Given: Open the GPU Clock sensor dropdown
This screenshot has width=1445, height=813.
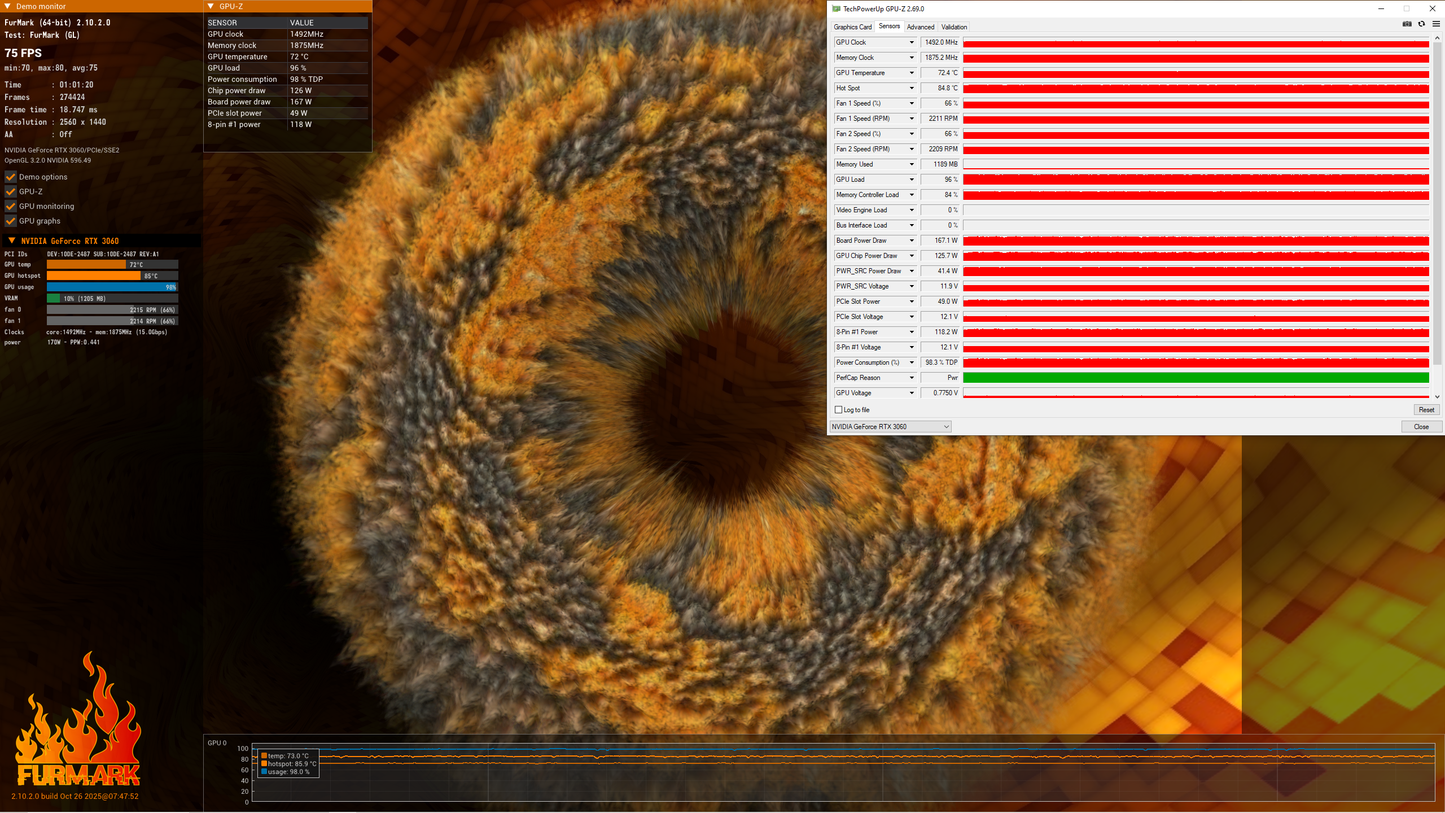Looking at the screenshot, I should pos(912,43).
